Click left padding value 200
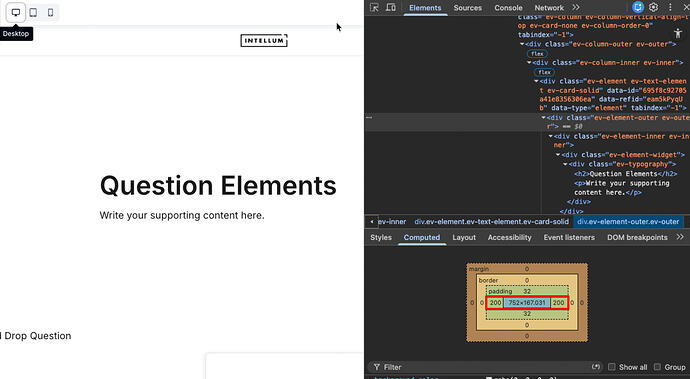This screenshot has width=690, height=379. click(495, 302)
